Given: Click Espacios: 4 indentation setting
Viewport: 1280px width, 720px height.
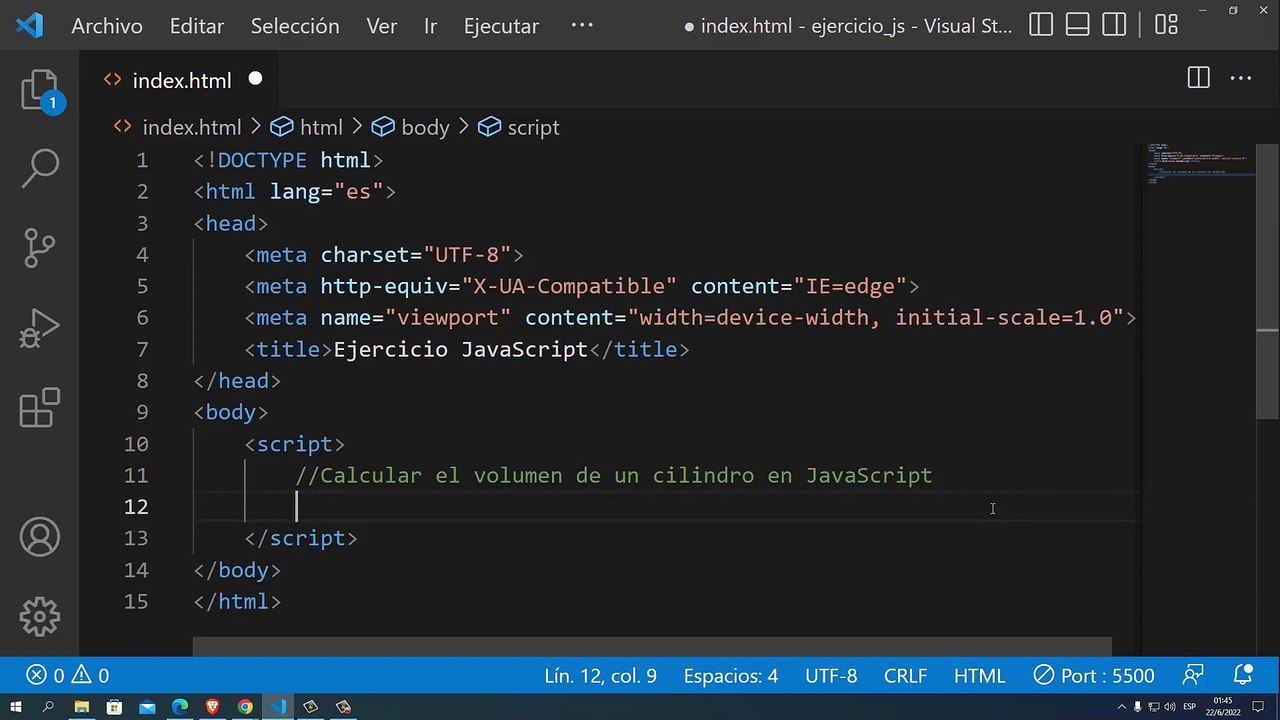Looking at the screenshot, I should click(x=730, y=676).
